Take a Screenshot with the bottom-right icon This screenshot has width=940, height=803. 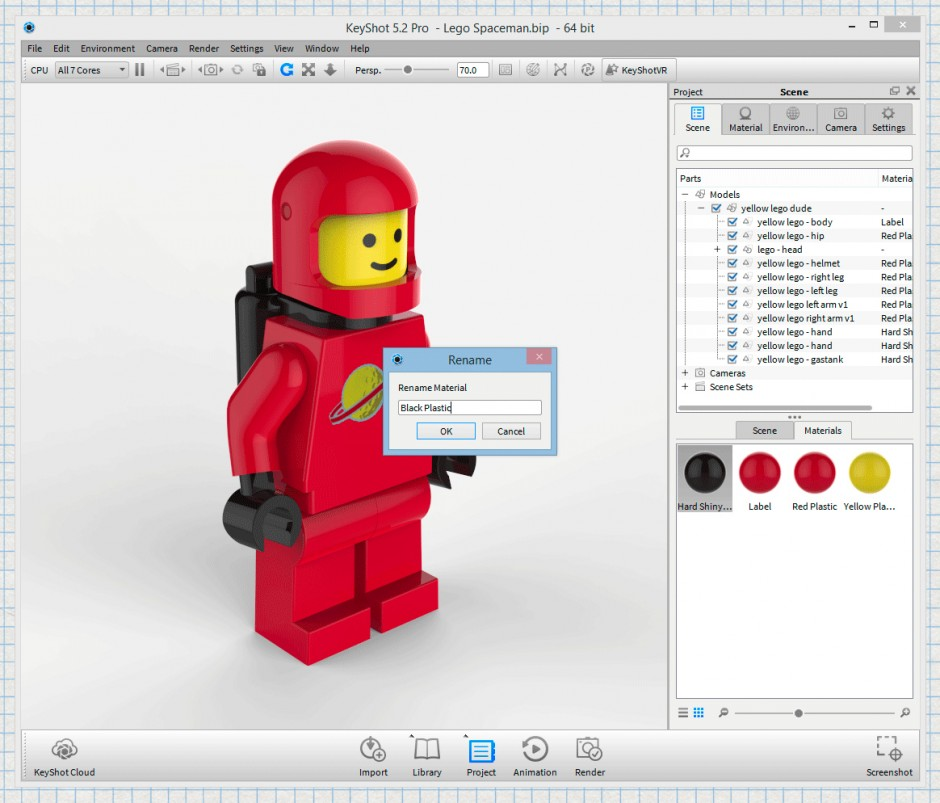pyautogui.click(x=888, y=750)
